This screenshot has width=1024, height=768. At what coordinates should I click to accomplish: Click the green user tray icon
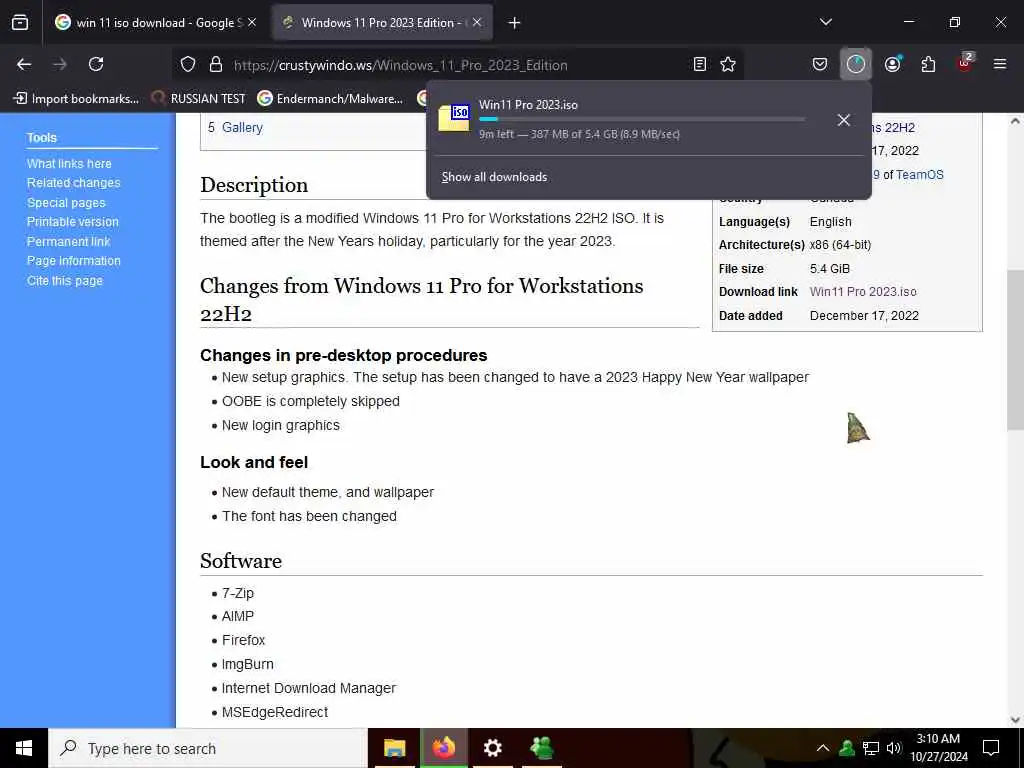click(847, 748)
